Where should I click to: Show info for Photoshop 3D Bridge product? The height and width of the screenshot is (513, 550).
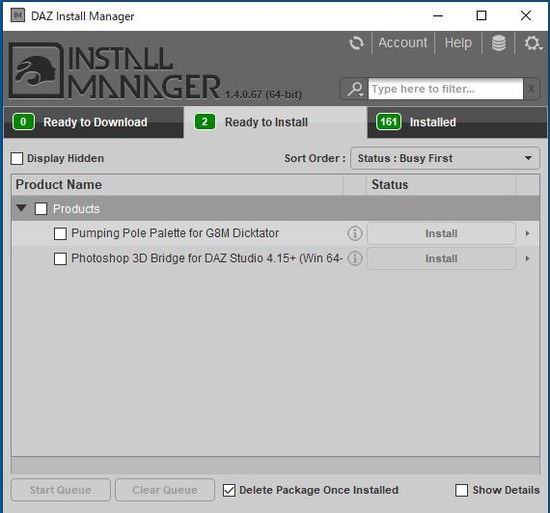[x=355, y=258]
